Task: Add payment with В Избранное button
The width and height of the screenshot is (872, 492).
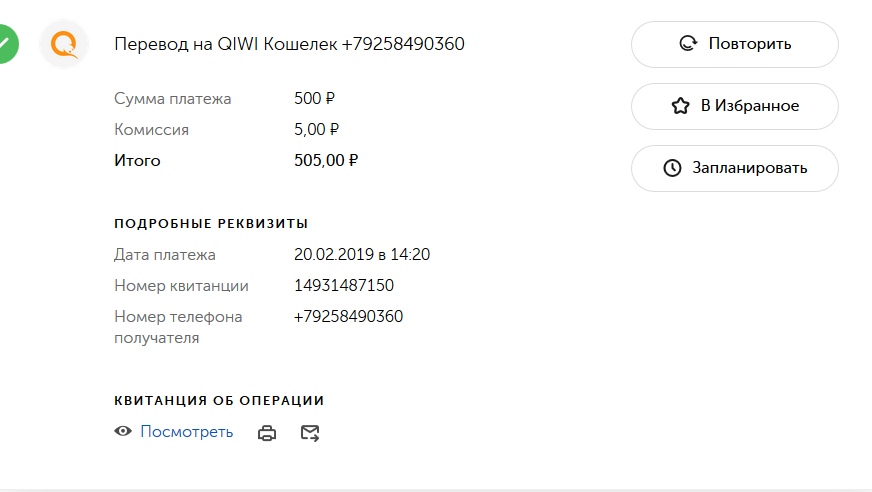Action: 734,106
